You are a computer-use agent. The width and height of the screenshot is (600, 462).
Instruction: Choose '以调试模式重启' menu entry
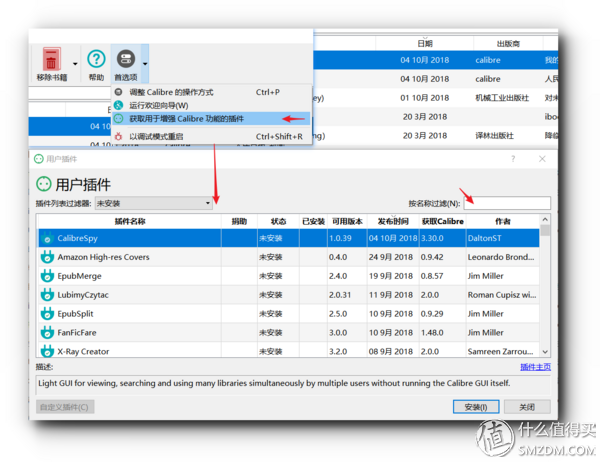click(212, 136)
